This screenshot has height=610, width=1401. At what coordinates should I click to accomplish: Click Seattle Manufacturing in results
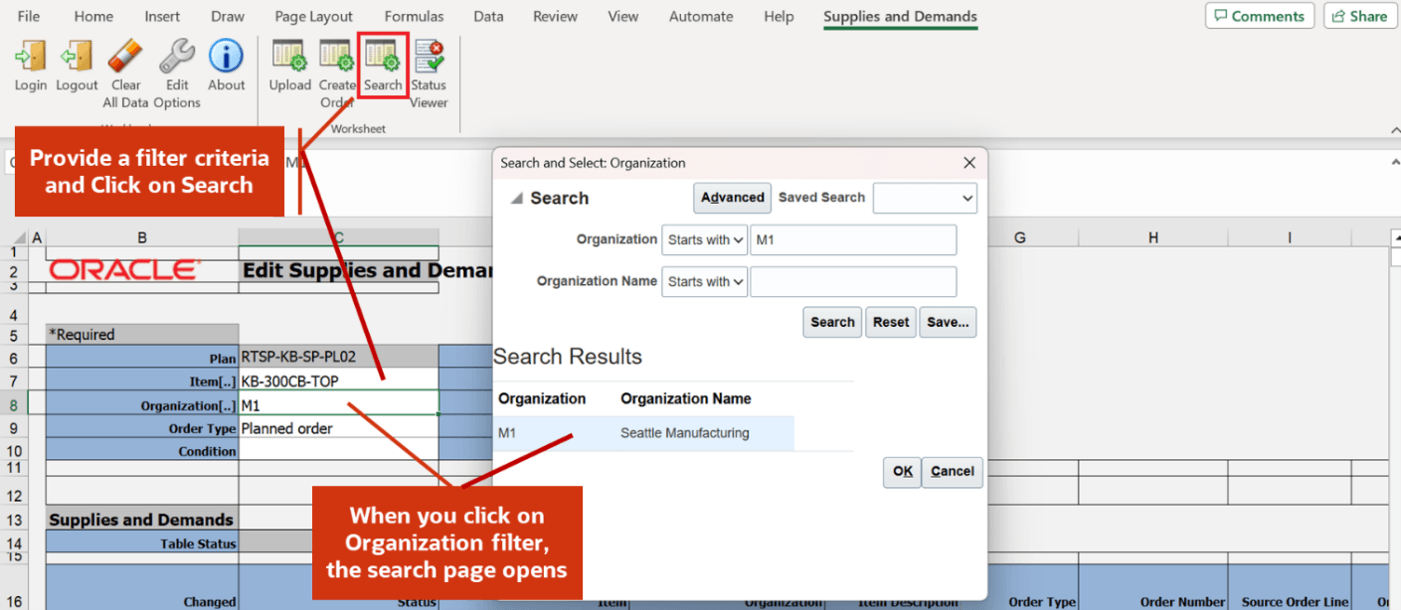[x=685, y=433]
